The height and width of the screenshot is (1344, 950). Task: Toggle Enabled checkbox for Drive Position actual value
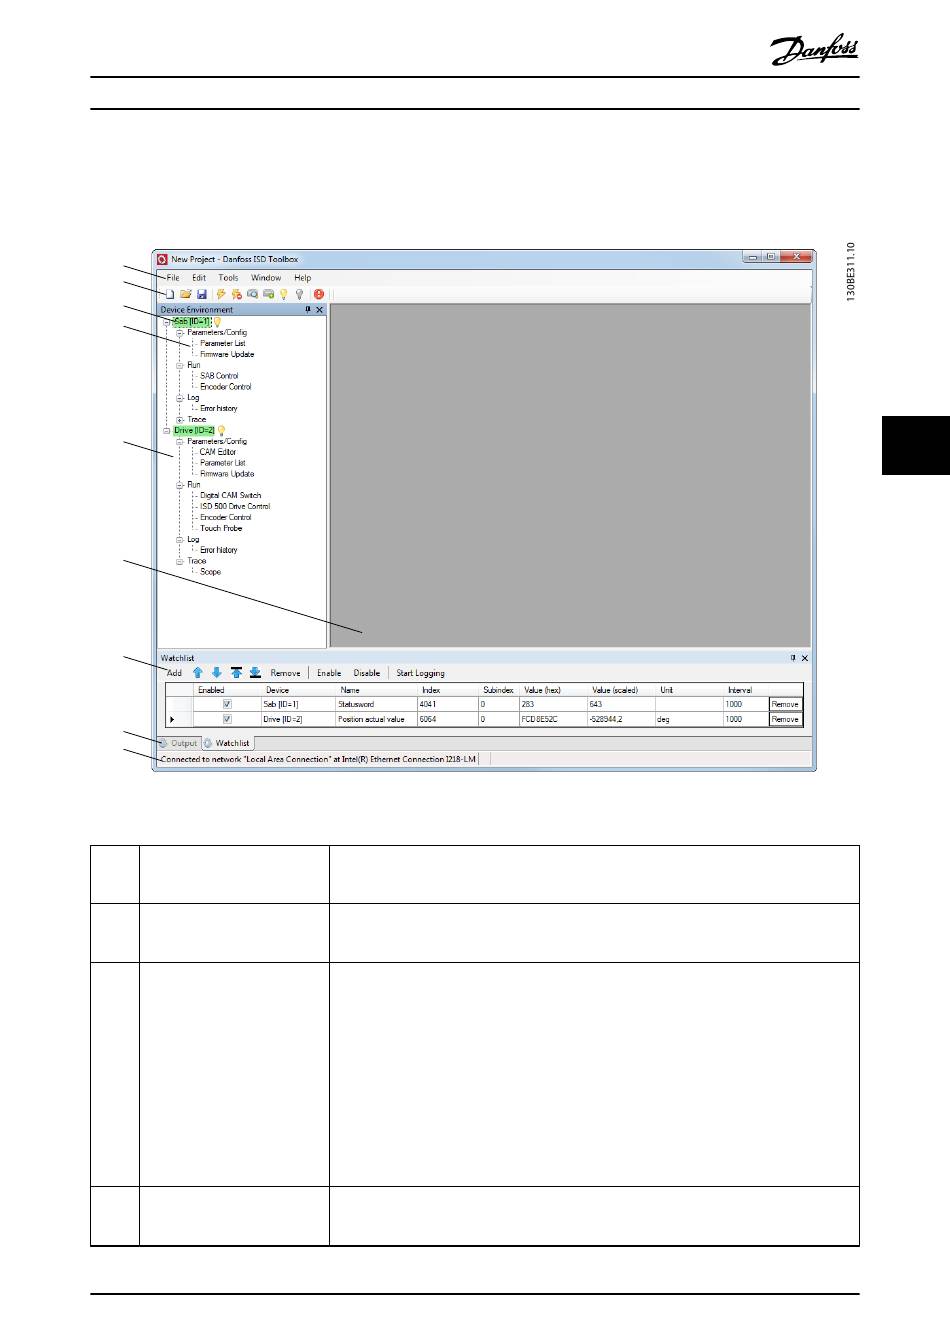tap(227, 719)
